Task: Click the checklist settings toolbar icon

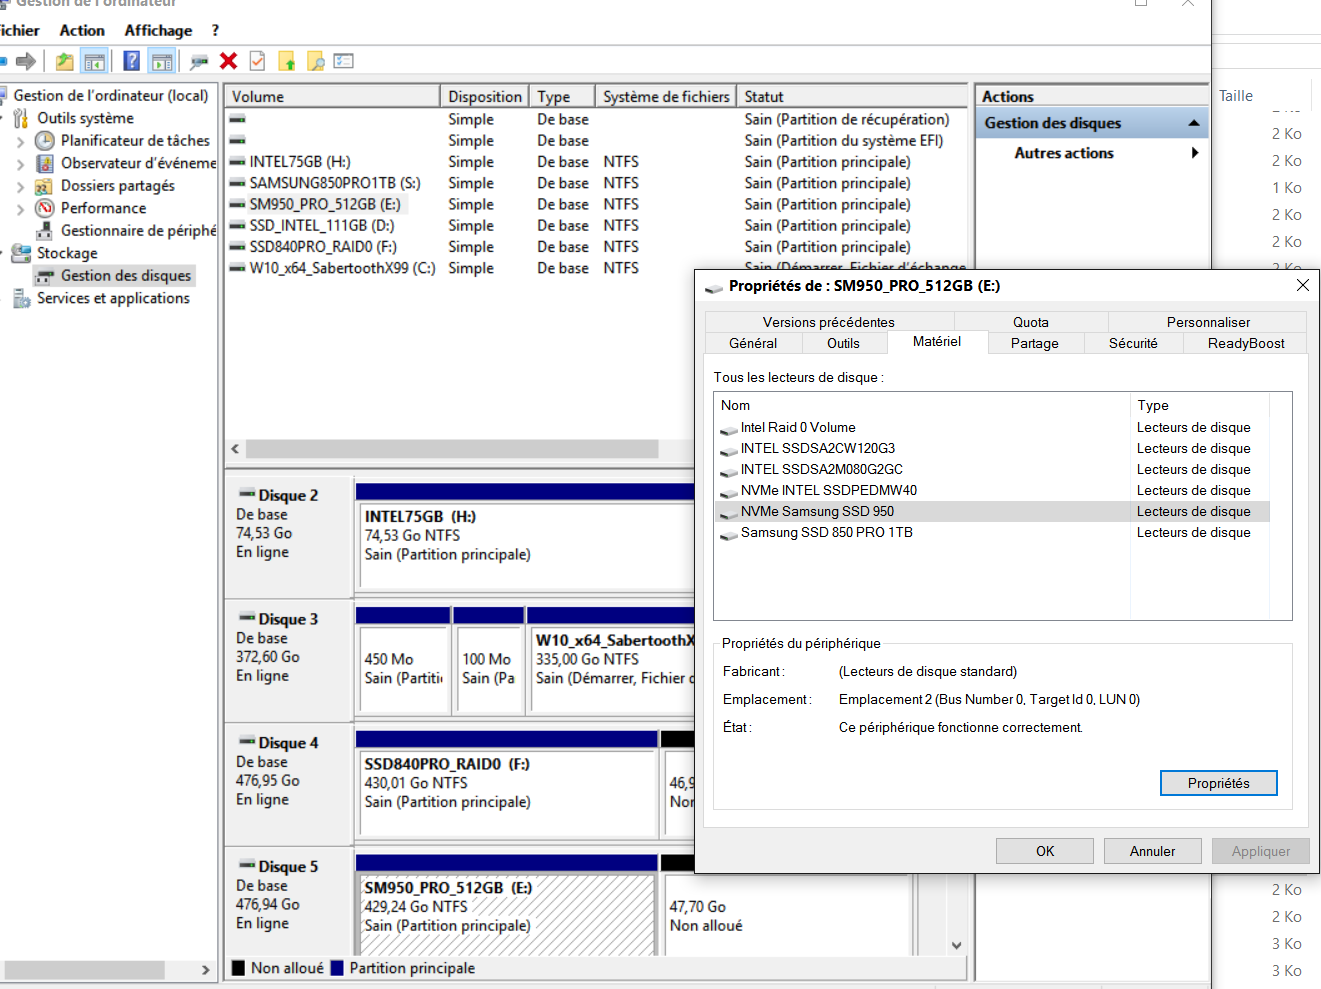Action: tap(344, 61)
